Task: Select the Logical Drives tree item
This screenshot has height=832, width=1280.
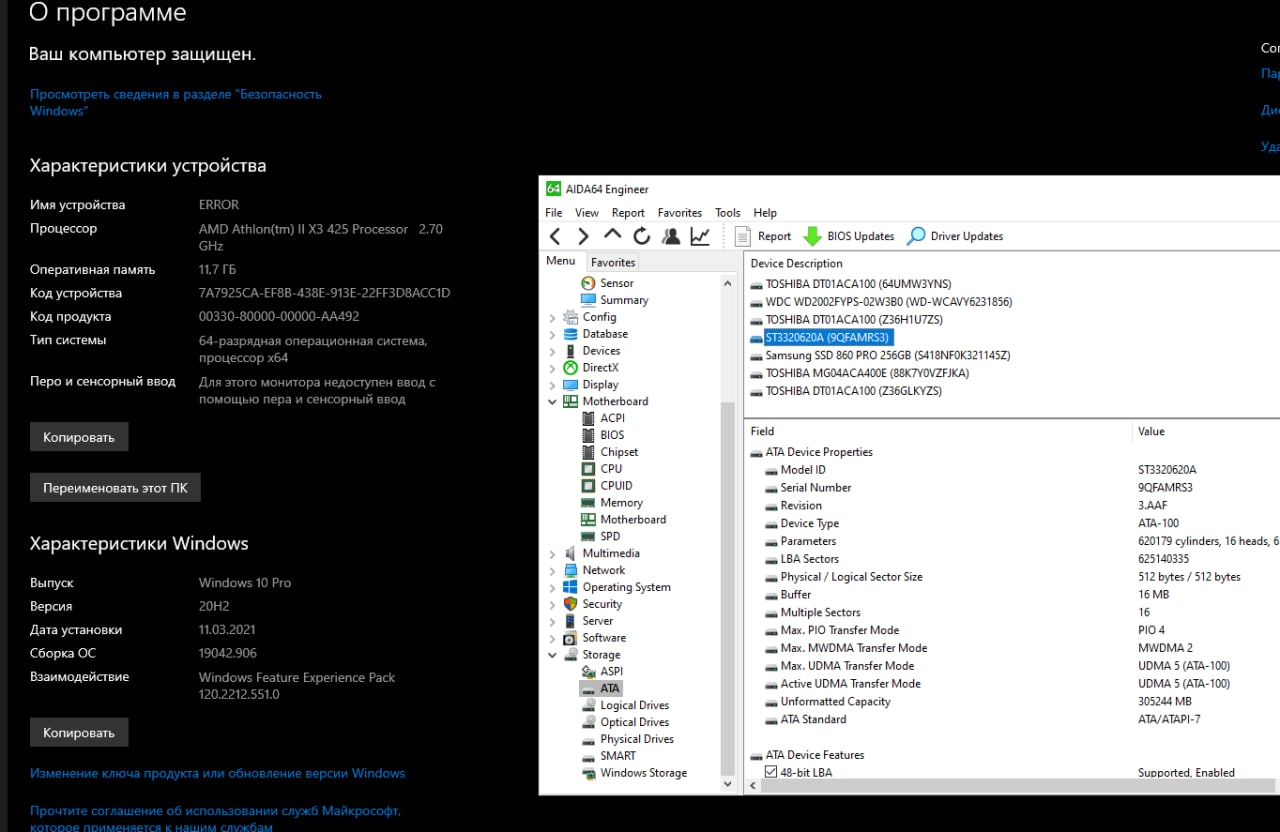Action: point(625,705)
